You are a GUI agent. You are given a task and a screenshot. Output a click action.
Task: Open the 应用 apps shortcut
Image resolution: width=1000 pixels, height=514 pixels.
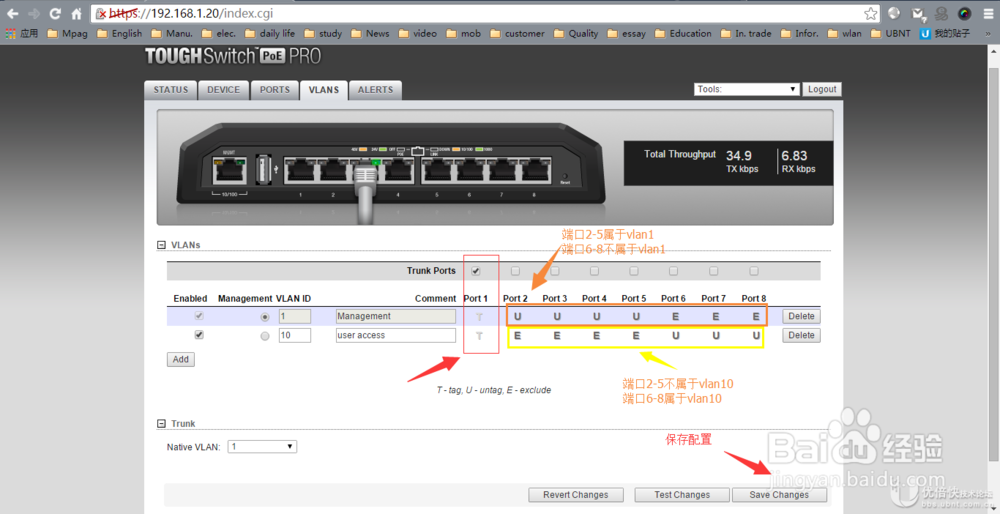22,33
